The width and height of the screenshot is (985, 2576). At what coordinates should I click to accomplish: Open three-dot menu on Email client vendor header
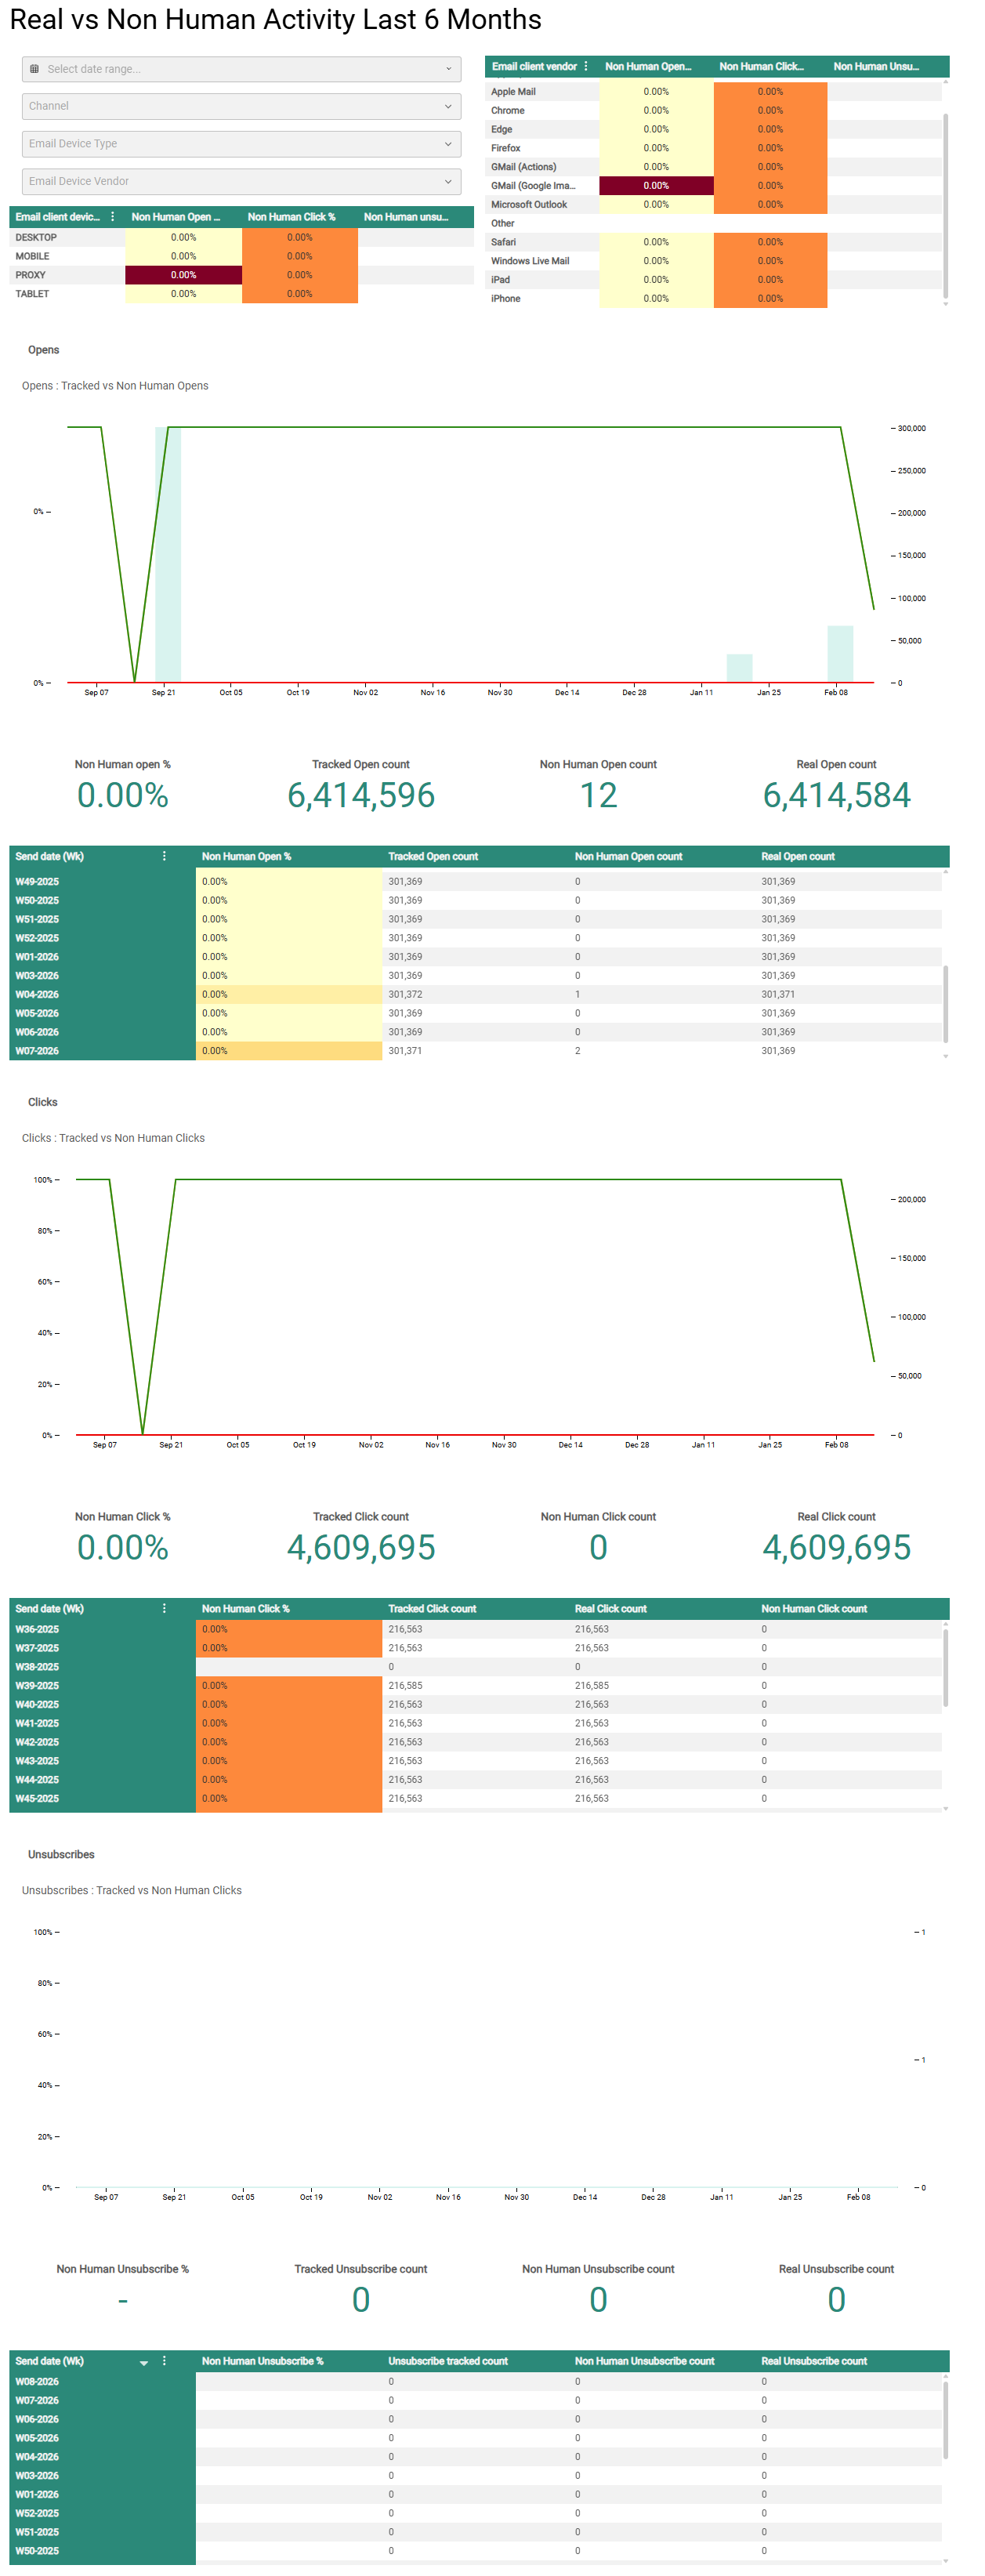(586, 67)
